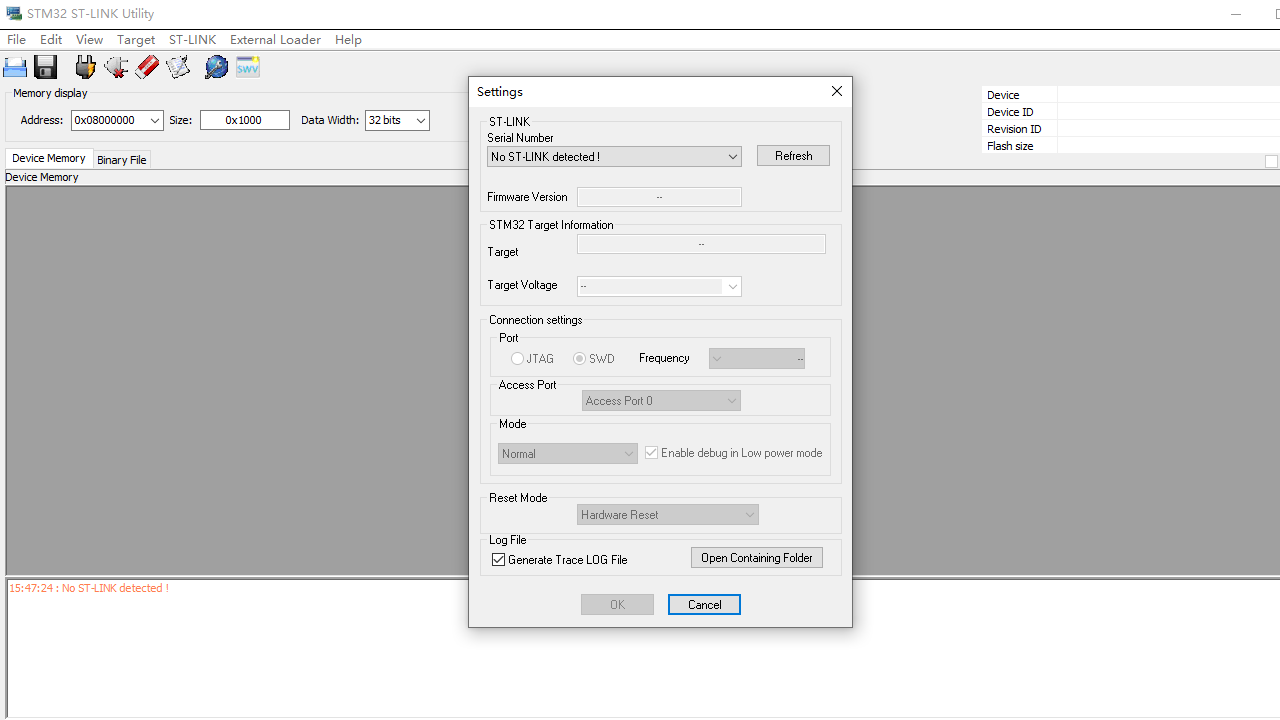Select the JTAG port option

[517, 358]
